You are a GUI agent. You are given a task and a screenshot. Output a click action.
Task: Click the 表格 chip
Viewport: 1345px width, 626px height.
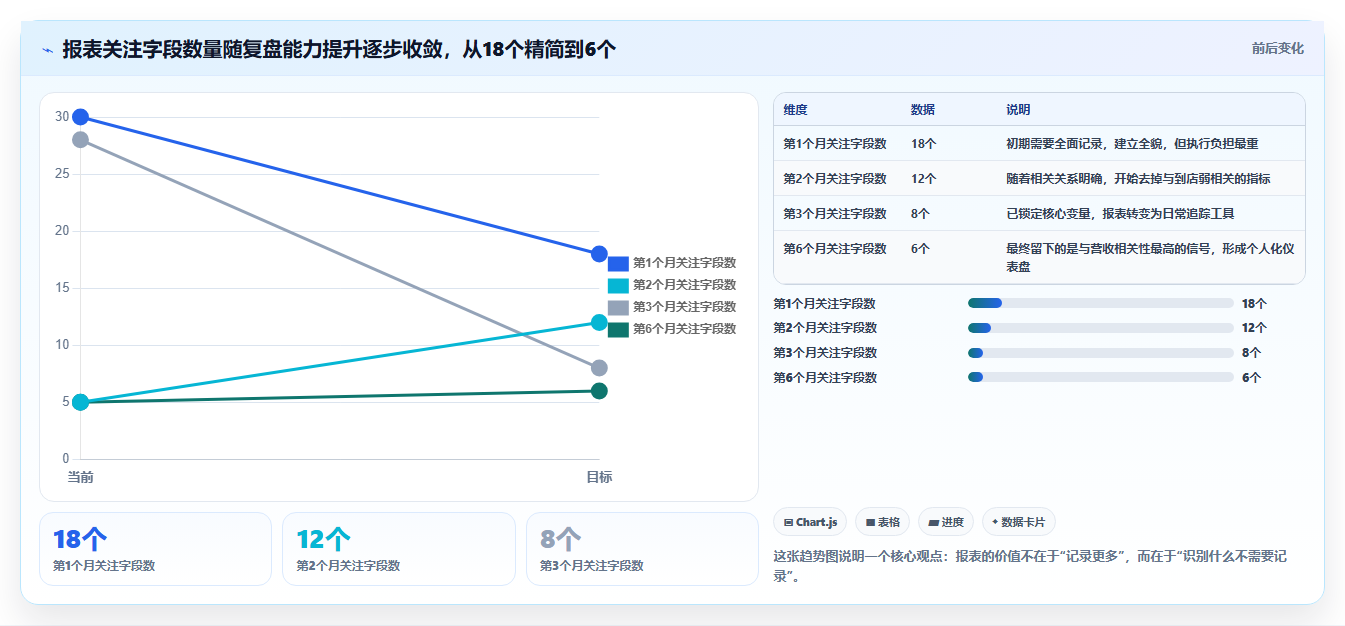pos(883,522)
